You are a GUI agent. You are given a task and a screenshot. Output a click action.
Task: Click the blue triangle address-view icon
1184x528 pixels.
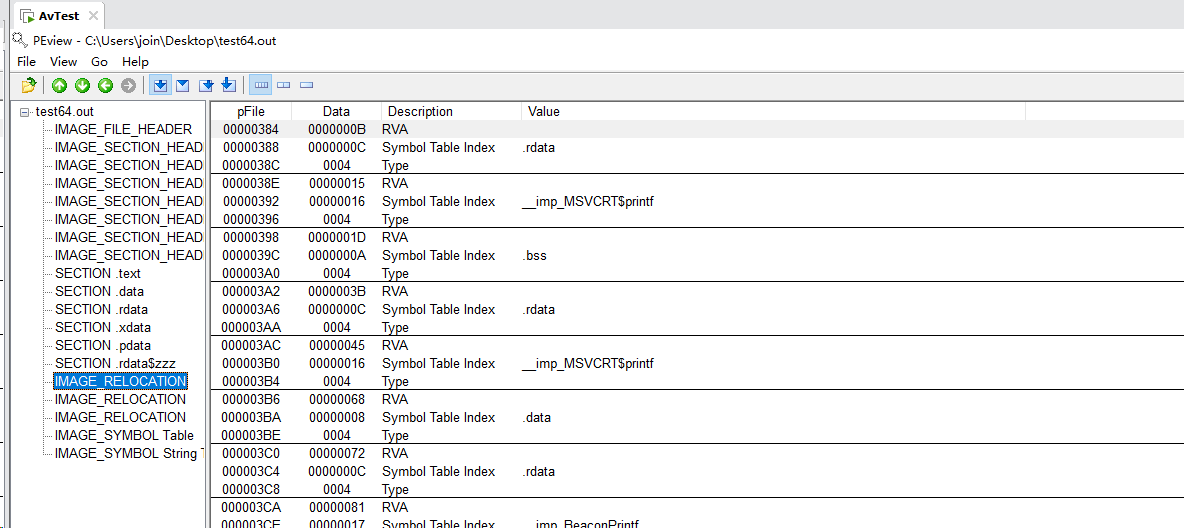pos(183,85)
